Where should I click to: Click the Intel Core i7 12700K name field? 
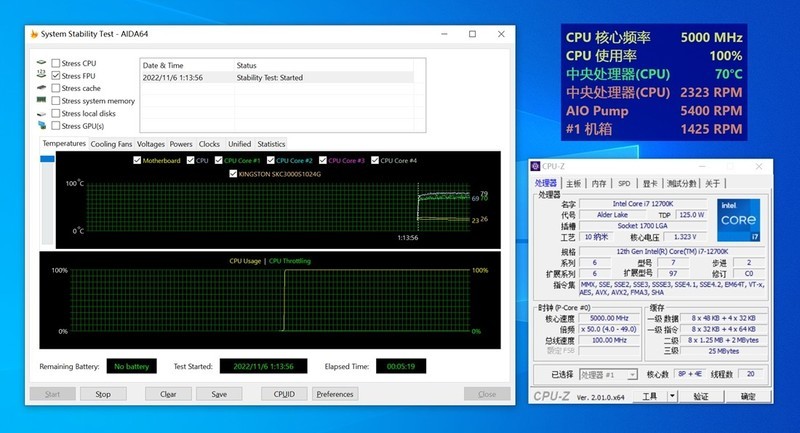(643, 203)
